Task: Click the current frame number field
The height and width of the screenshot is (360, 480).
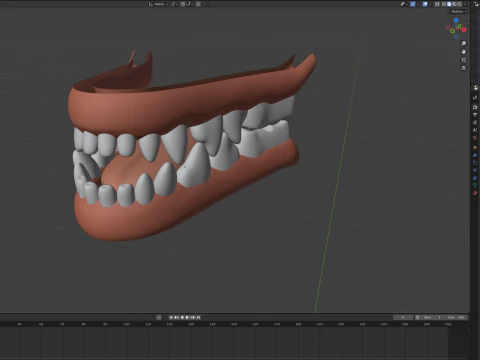Action: tap(403, 317)
